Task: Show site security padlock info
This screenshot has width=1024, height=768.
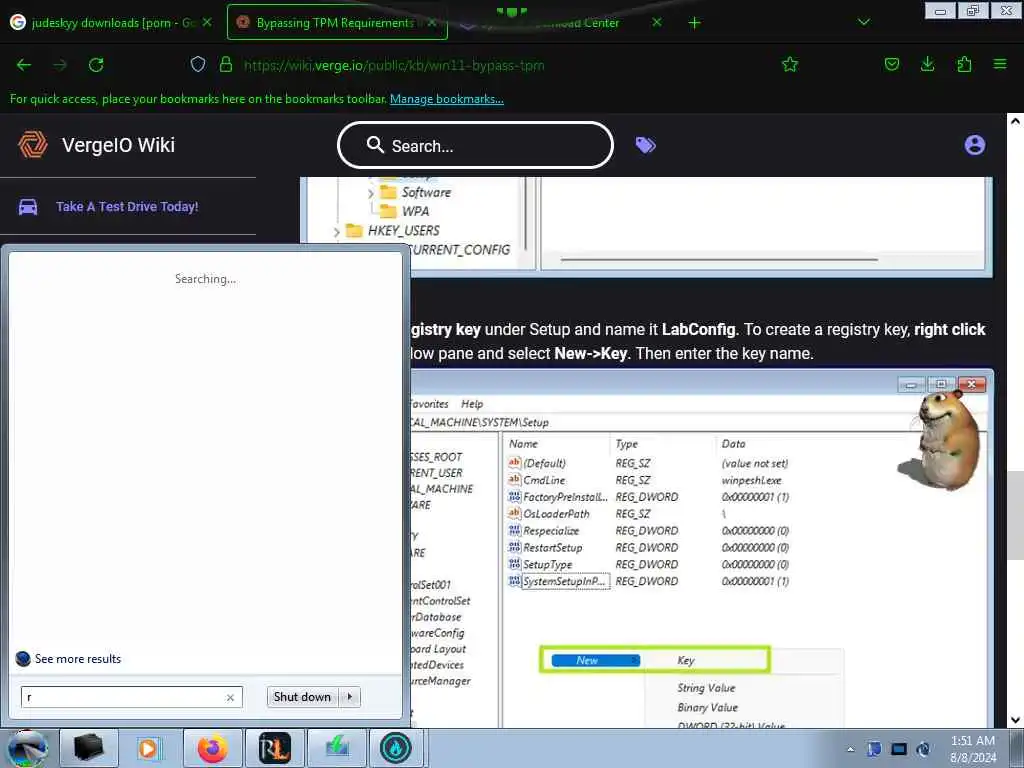Action: tap(226, 64)
